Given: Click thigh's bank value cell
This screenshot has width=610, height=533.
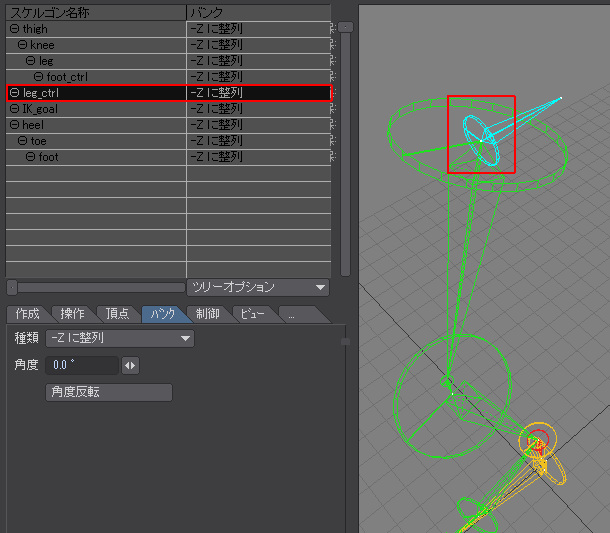Looking at the screenshot, I should pyautogui.click(x=259, y=29).
